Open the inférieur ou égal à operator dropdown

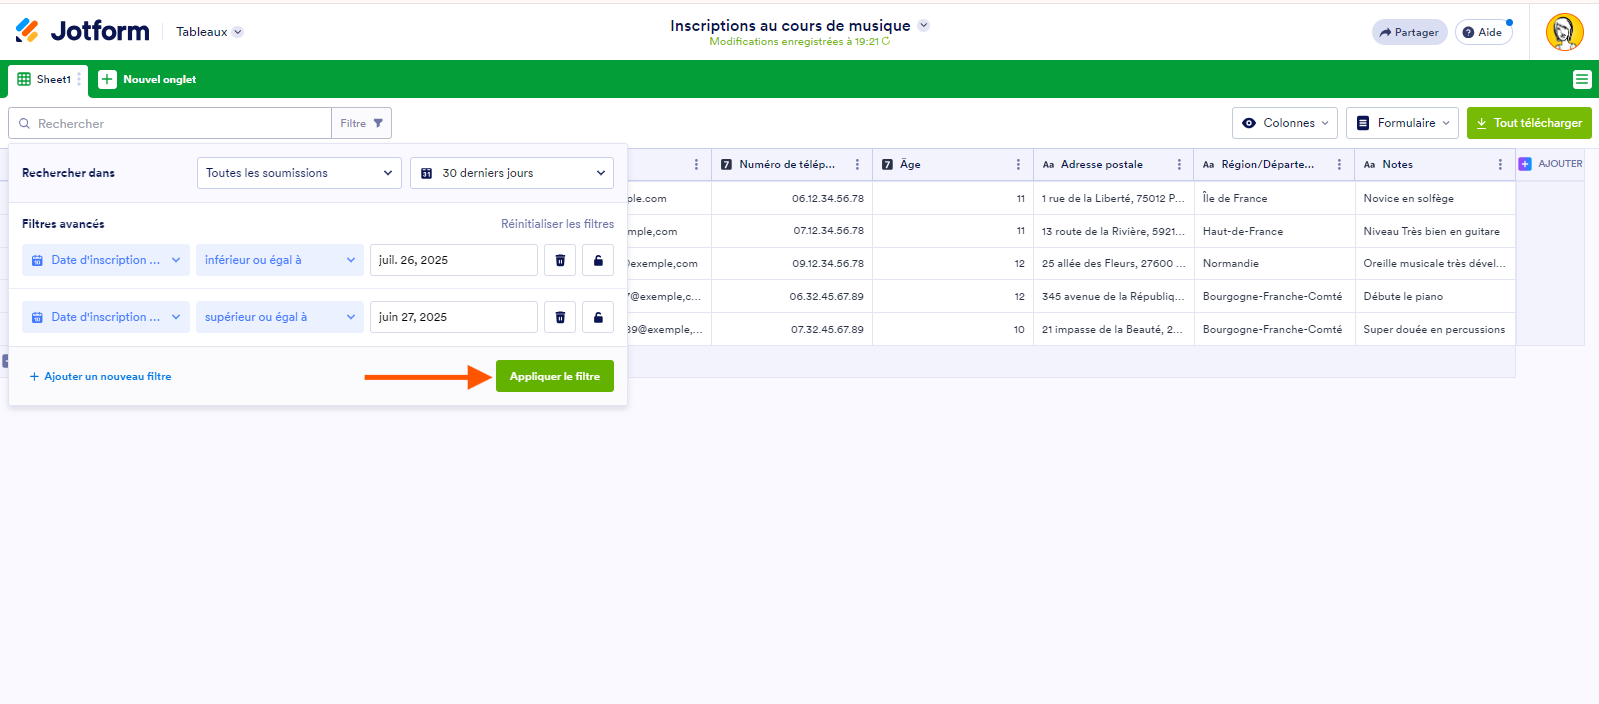(x=280, y=260)
